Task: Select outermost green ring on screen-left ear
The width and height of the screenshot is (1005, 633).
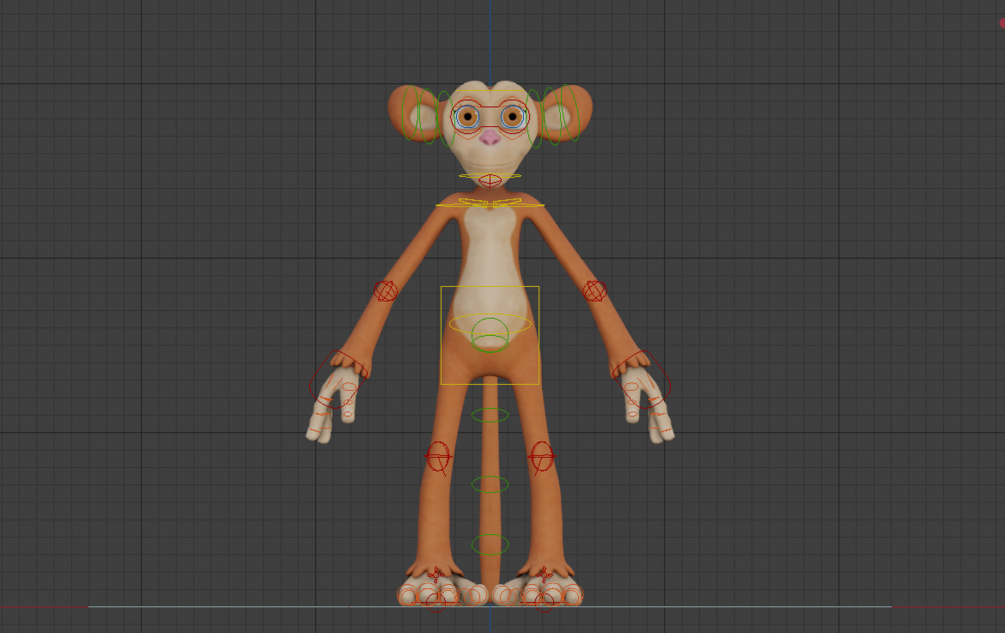Action: tap(410, 114)
